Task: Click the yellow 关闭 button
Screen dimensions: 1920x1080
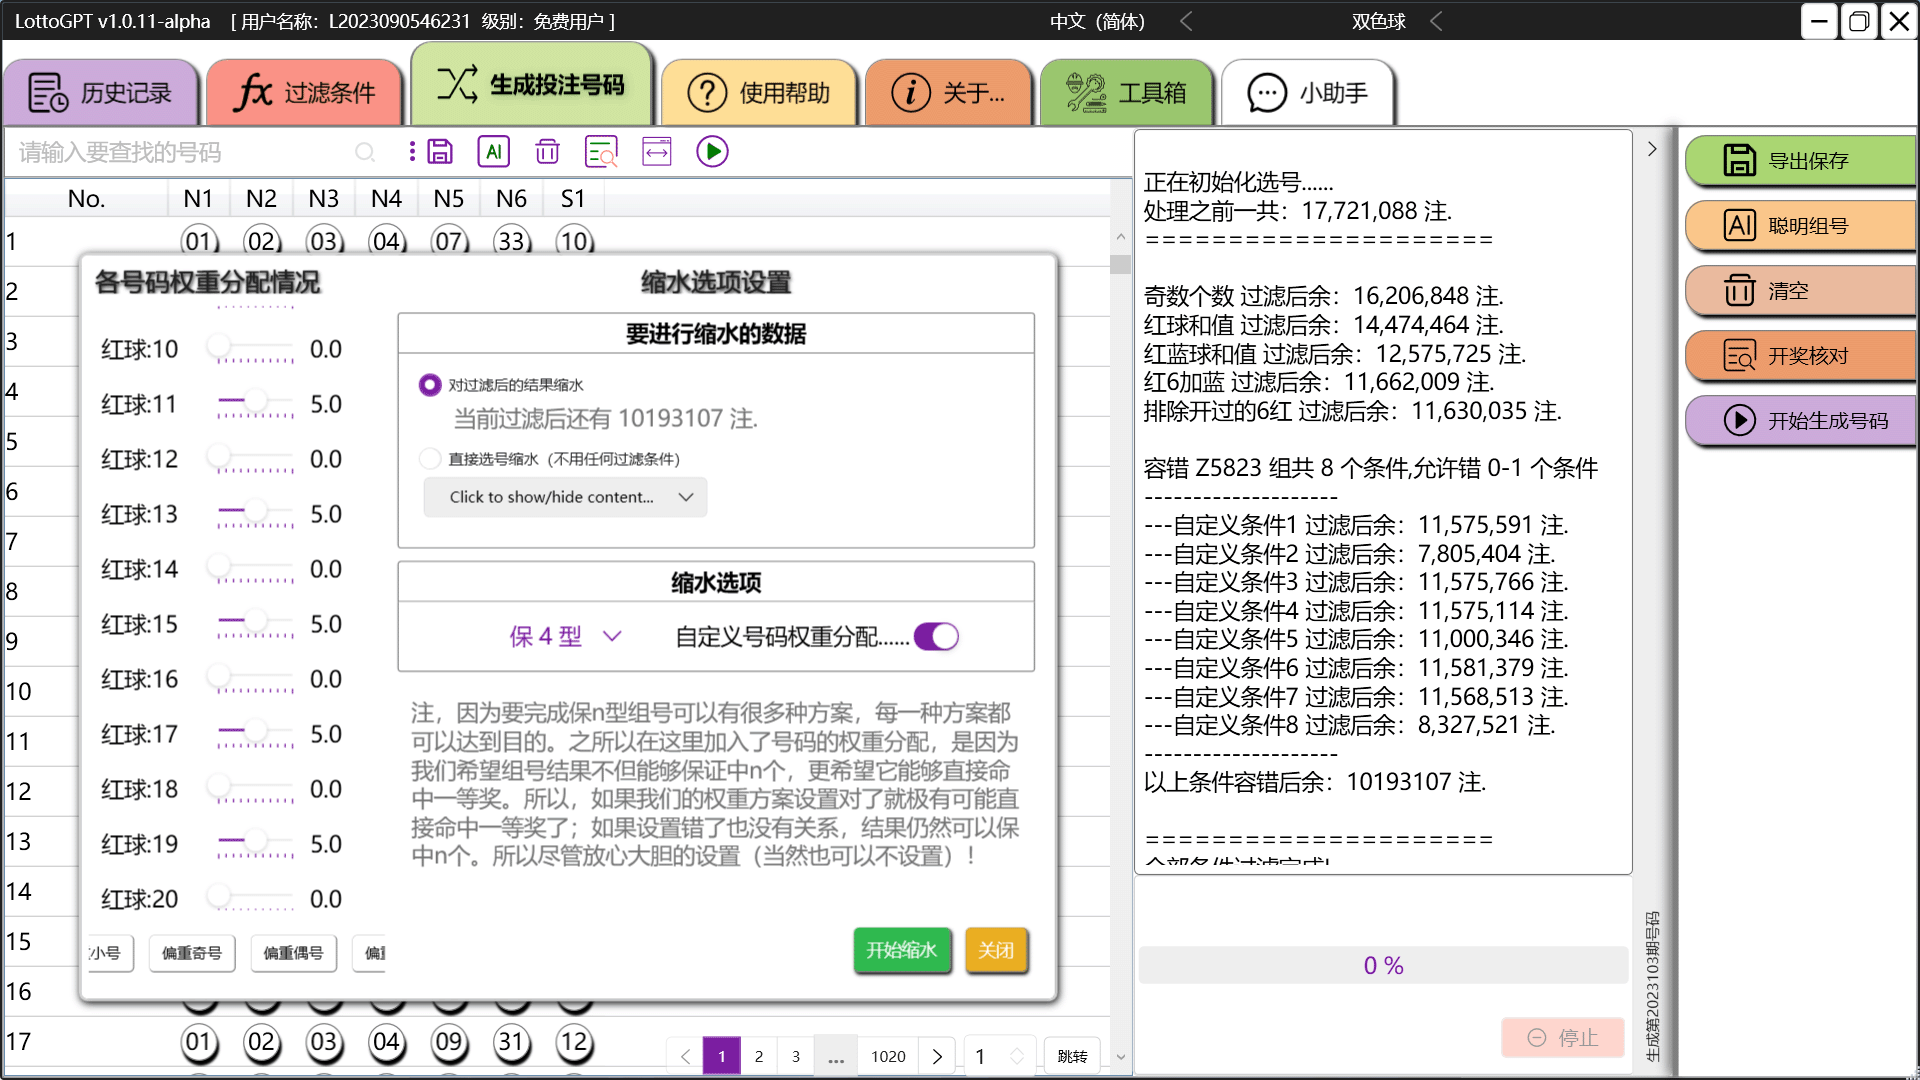Action: [996, 950]
